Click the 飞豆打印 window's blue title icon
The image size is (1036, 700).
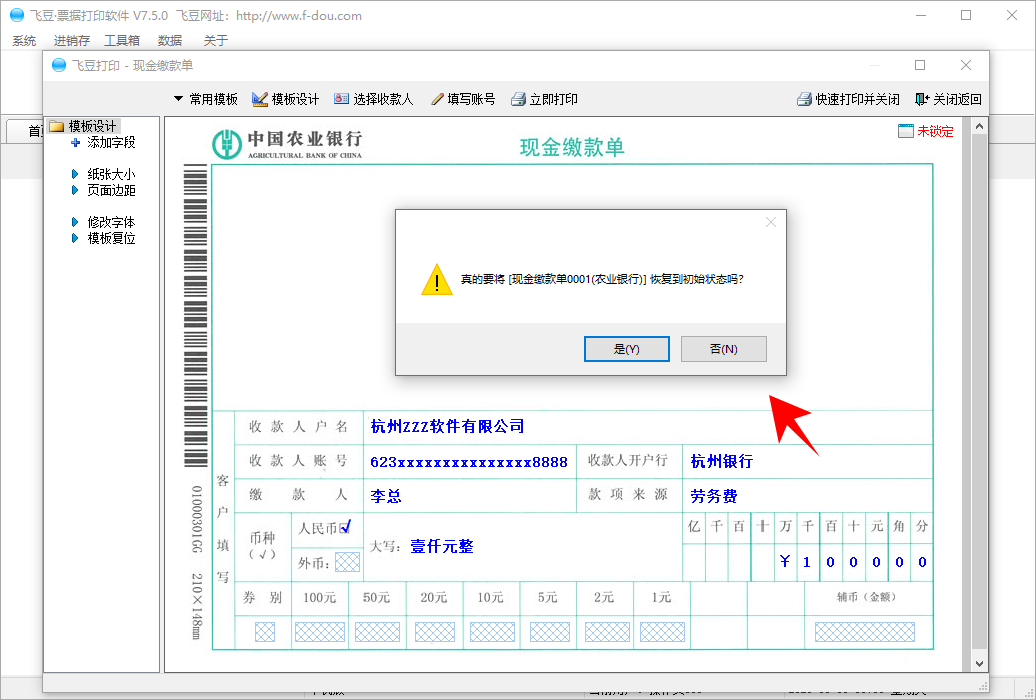click(x=59, y=65)
